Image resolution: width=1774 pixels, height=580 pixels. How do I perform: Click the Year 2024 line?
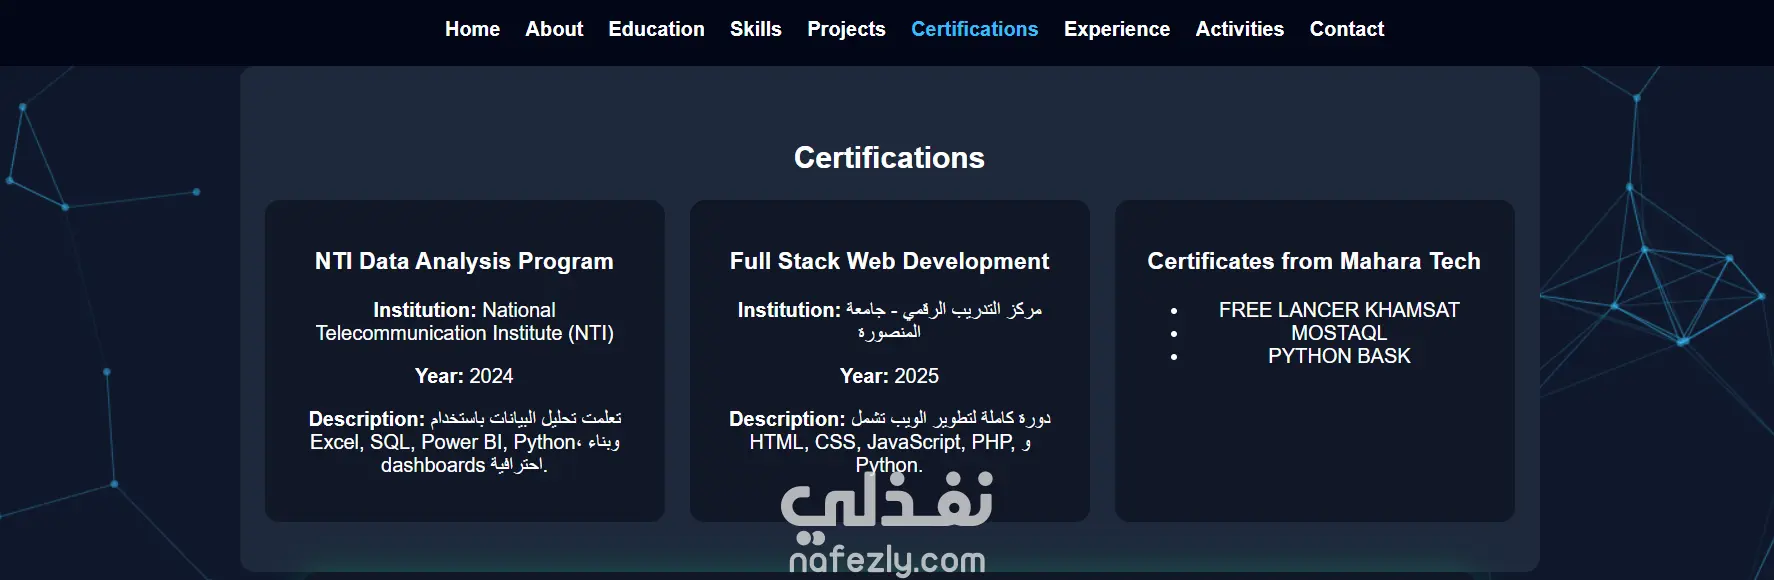(464, 376)
